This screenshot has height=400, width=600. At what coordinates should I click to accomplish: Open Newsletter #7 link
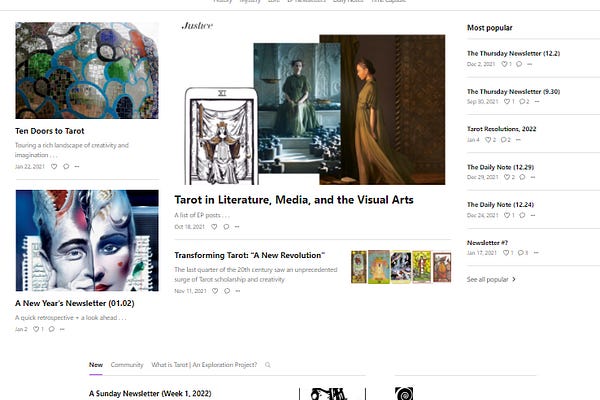coord(487,243)
